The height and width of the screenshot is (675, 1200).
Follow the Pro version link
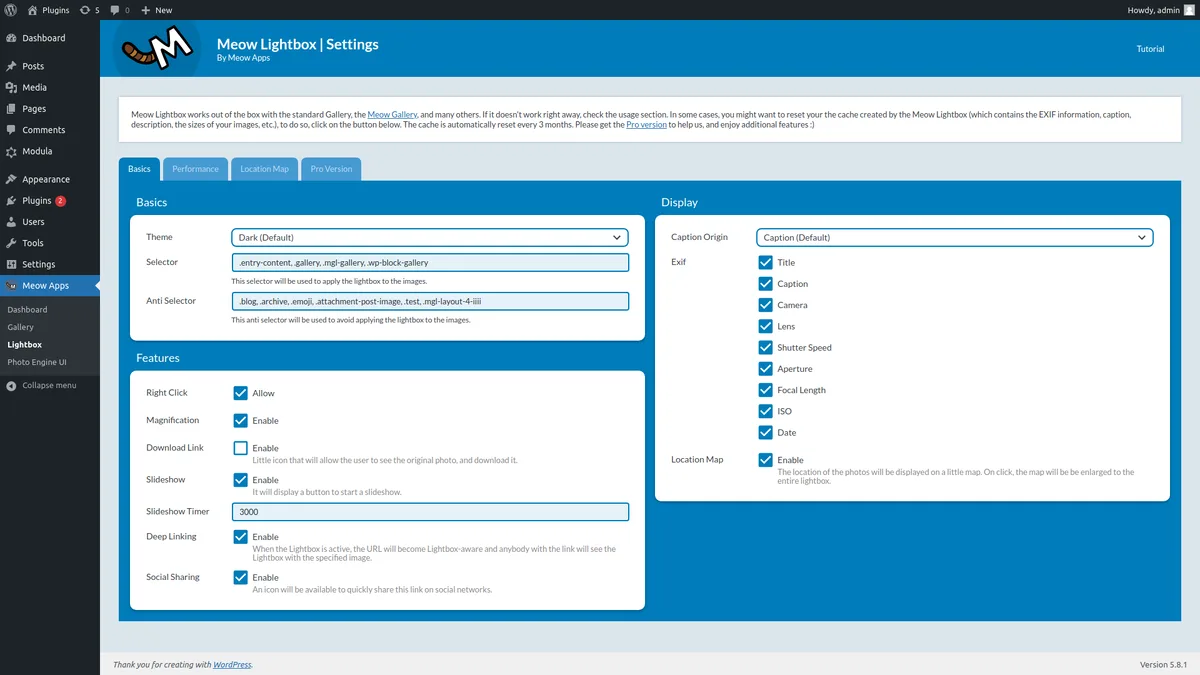646,125
